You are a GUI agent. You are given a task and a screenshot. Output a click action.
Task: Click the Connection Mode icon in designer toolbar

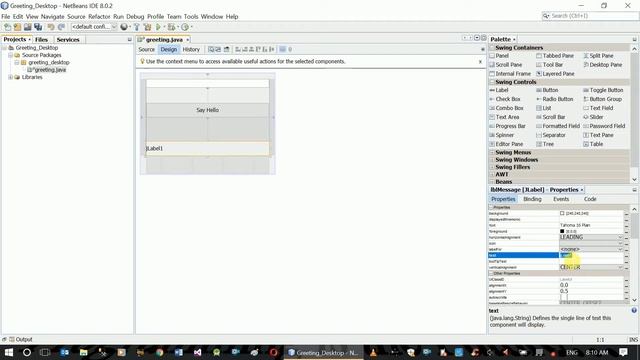(x=218, y=49)
